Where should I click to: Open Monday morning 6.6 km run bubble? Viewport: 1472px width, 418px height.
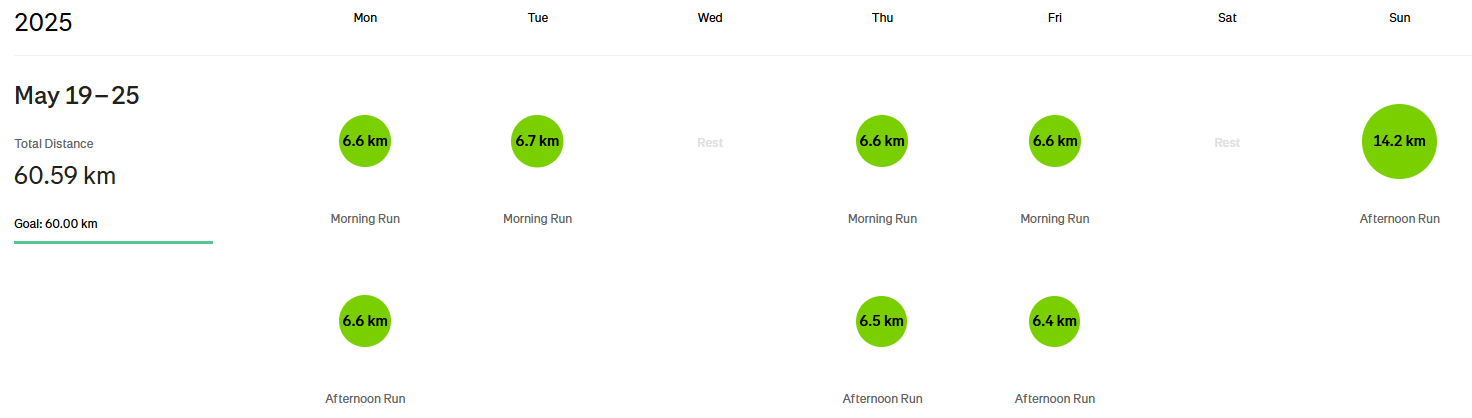pyautogui.click(x=365, y=141)
